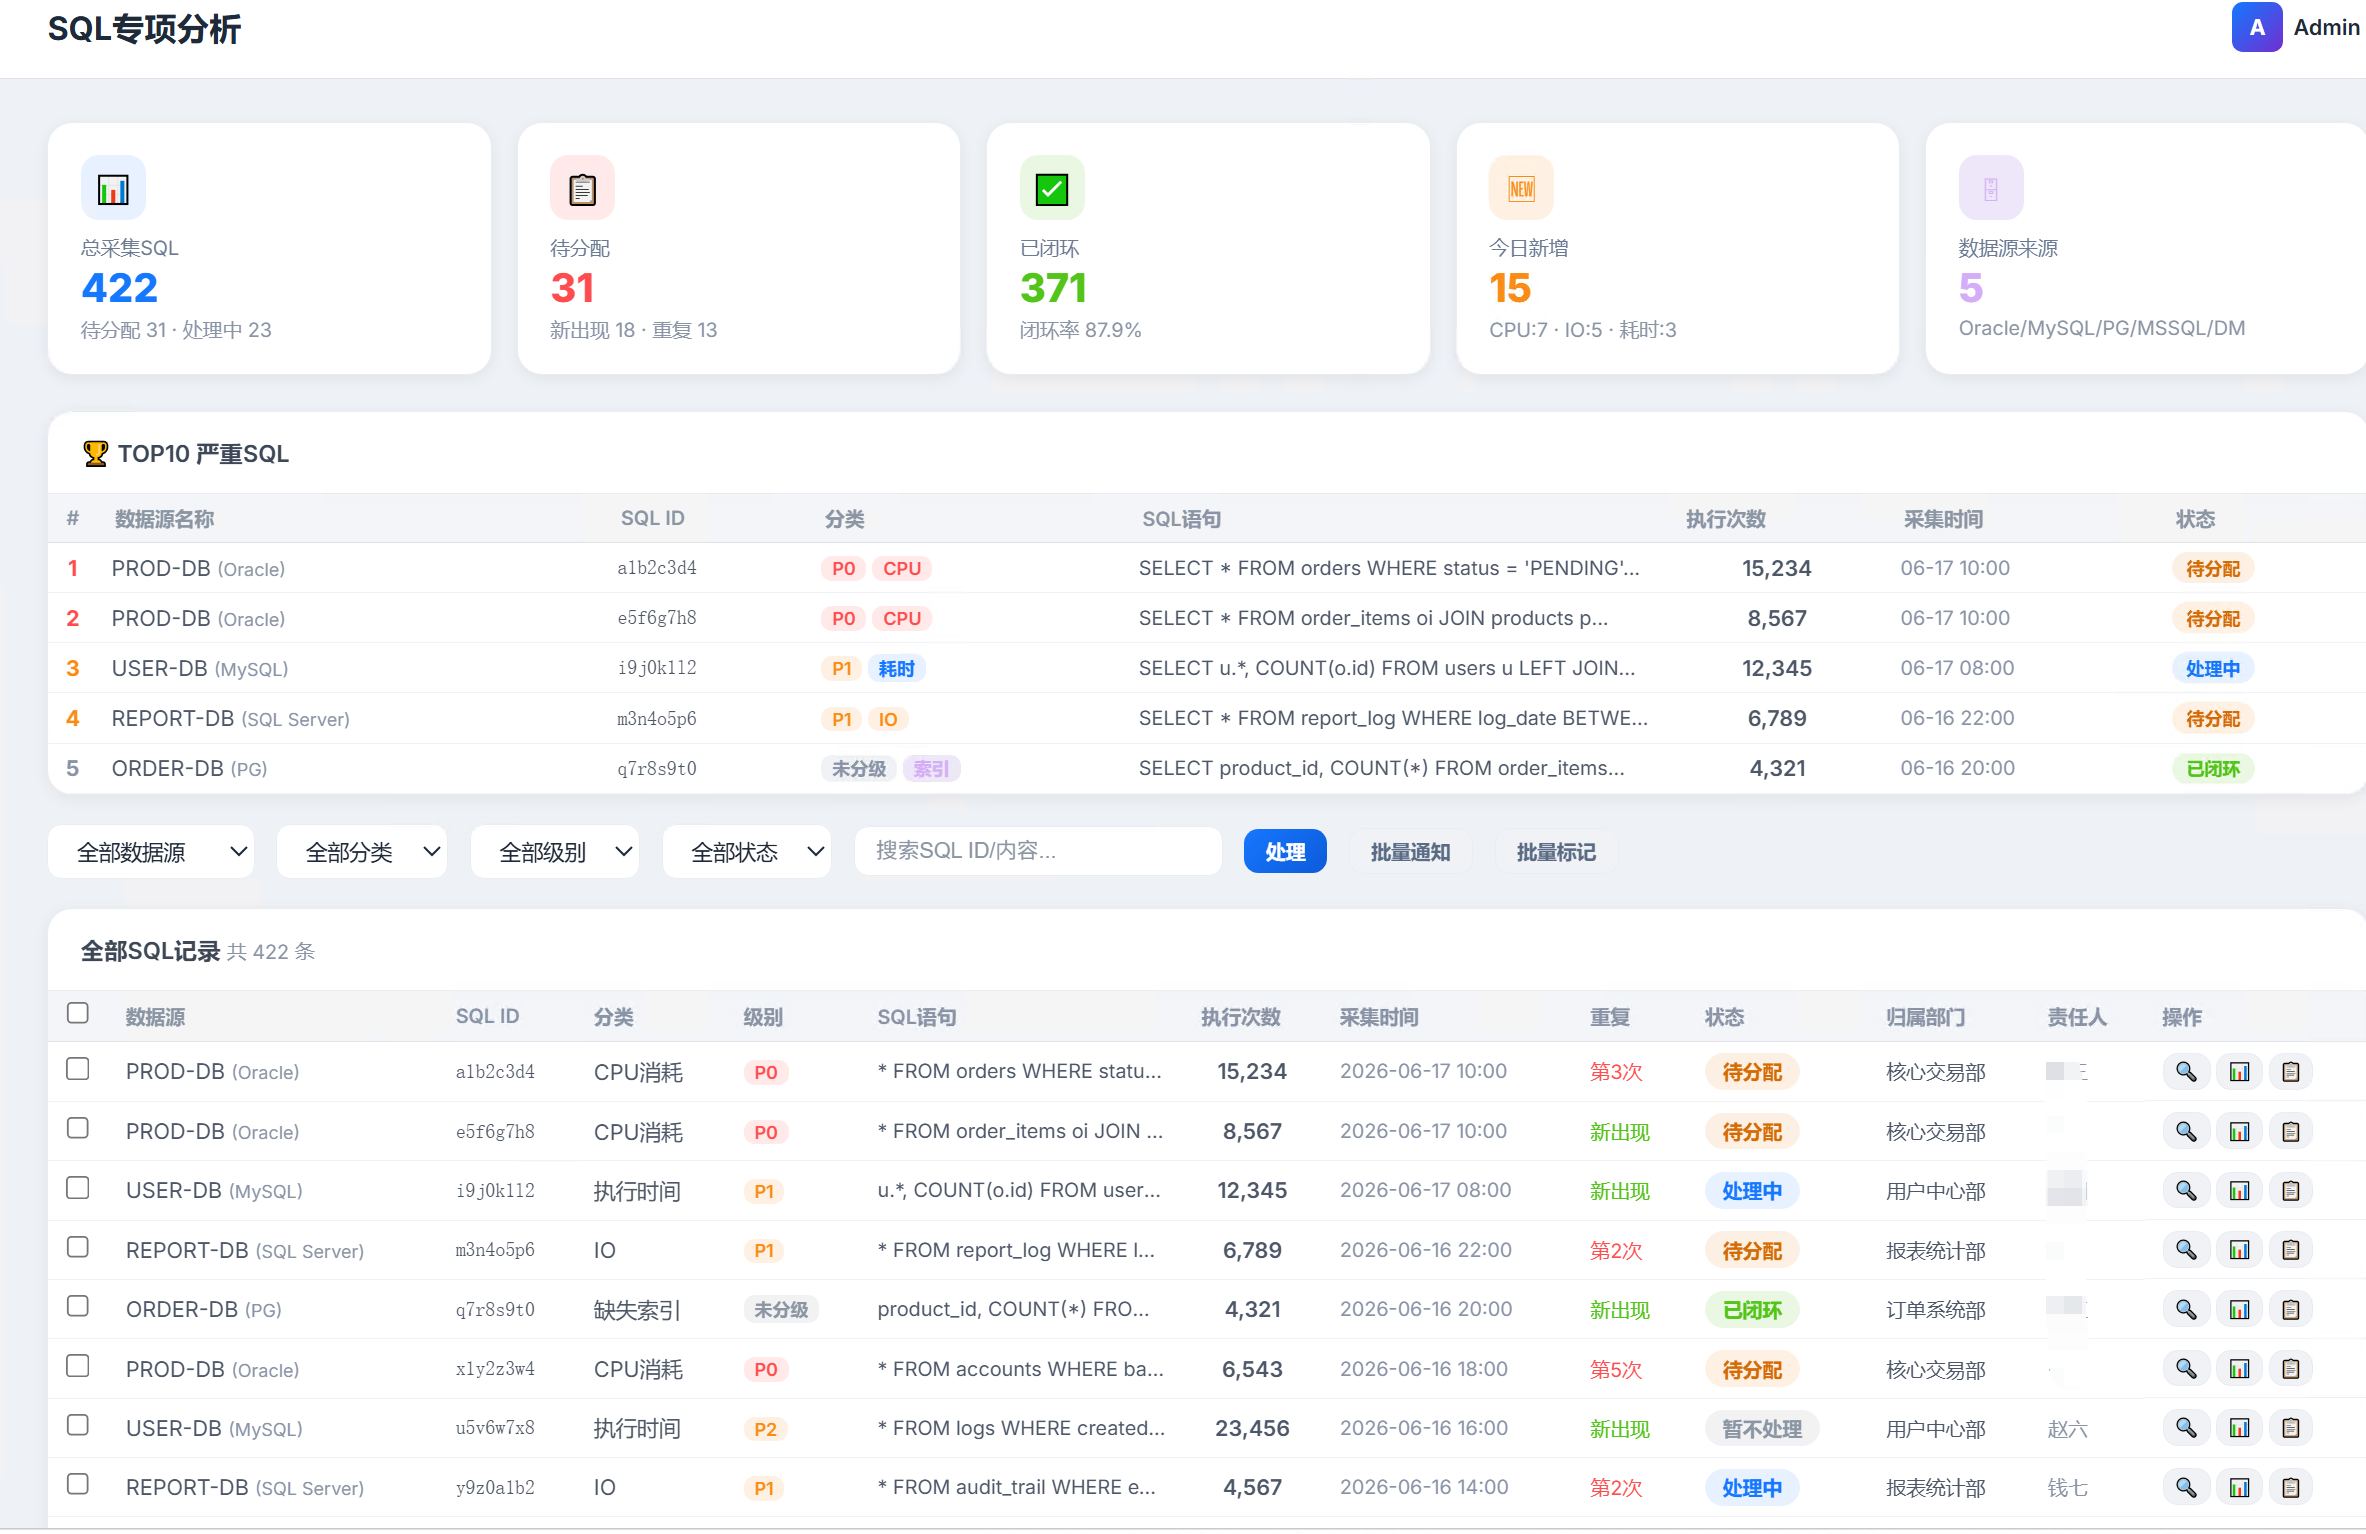This screenshot has height=1534, width=2366.
Task: Open the 全部状态 dropdown
Action: (x=747, y=852)
